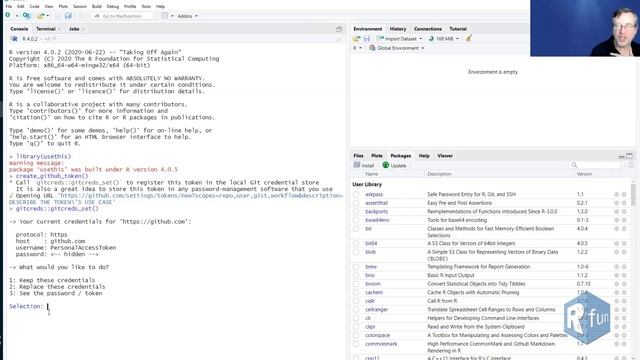Click the Save Workspace disk icon
This screenshot has width=640, height=360.
point(367,38)
